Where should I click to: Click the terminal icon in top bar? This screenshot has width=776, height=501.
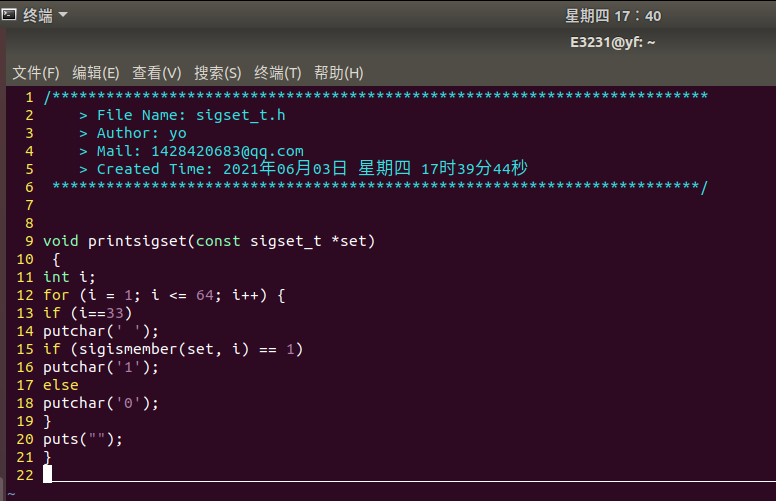point(9,14)
